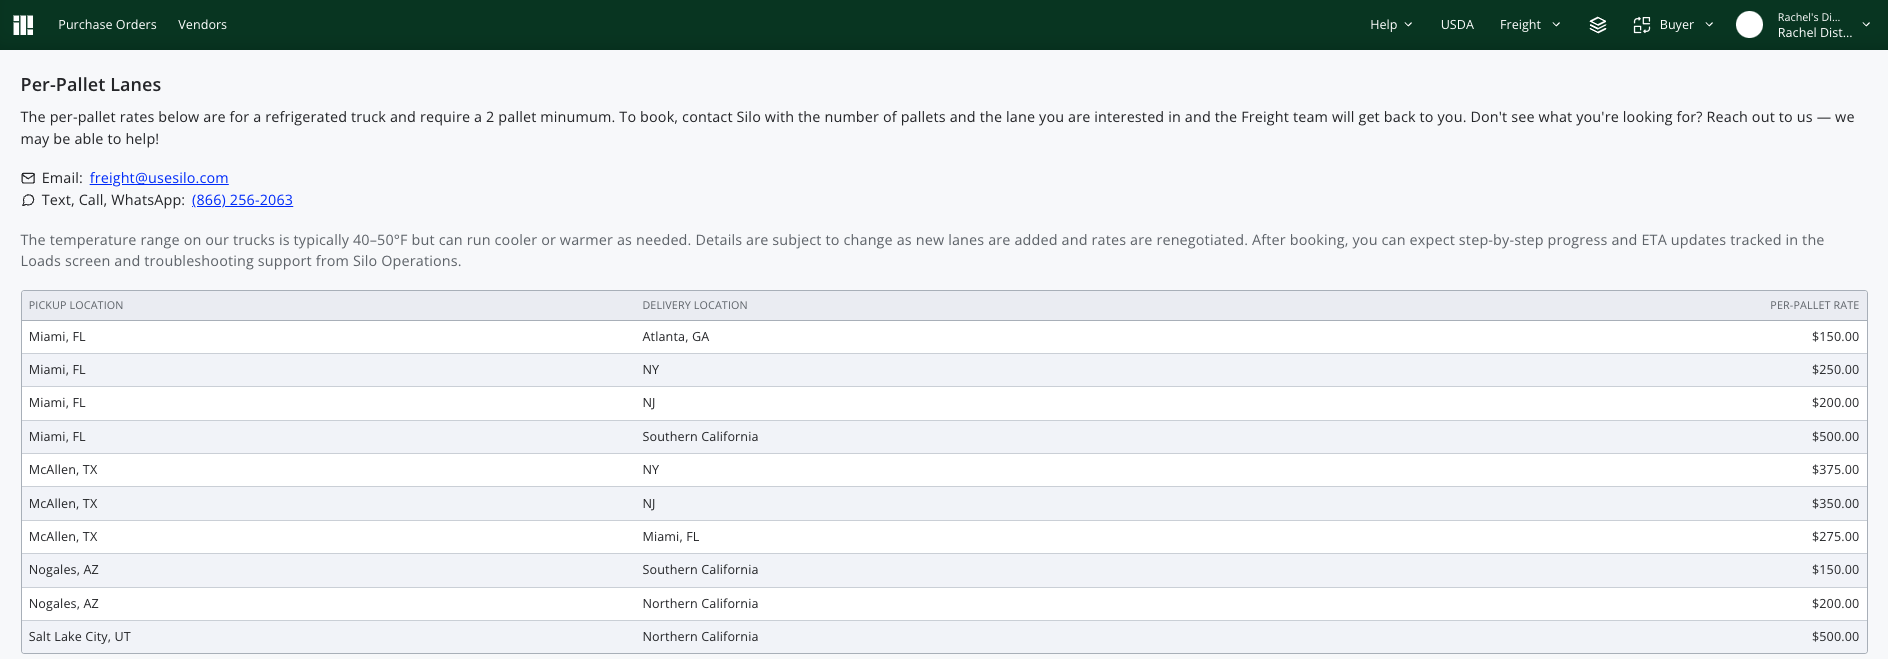Select the Salt Lake City, UT lane row
This screenshot has height=659, width=1888.
click(x=944, y=637)
